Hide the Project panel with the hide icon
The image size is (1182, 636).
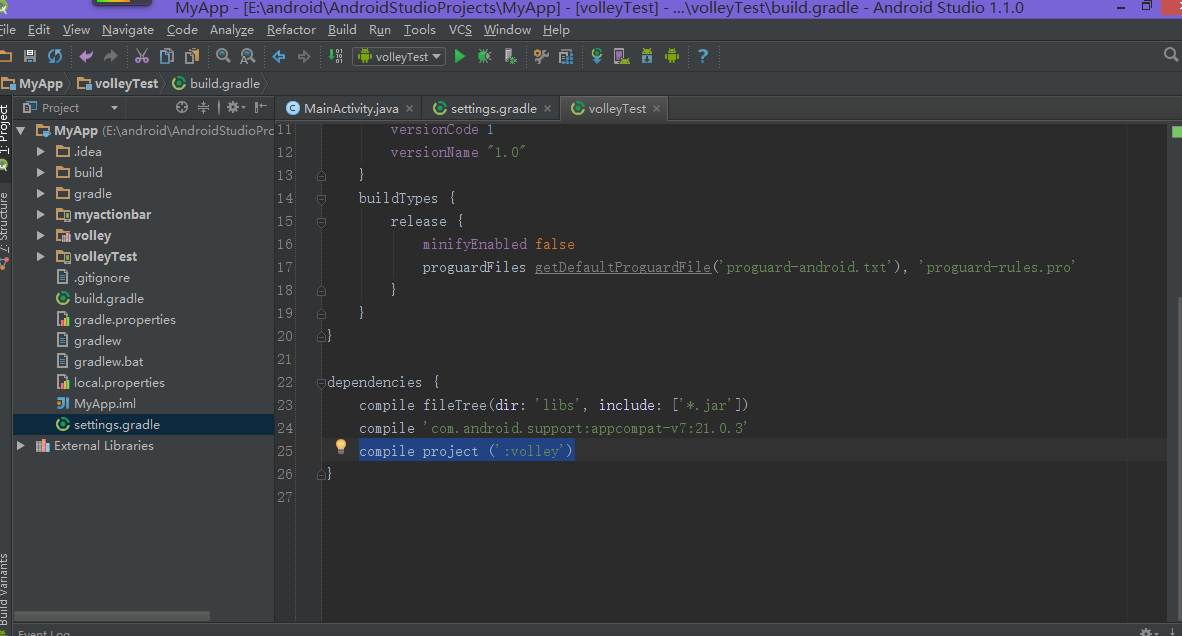coord(261,108)
